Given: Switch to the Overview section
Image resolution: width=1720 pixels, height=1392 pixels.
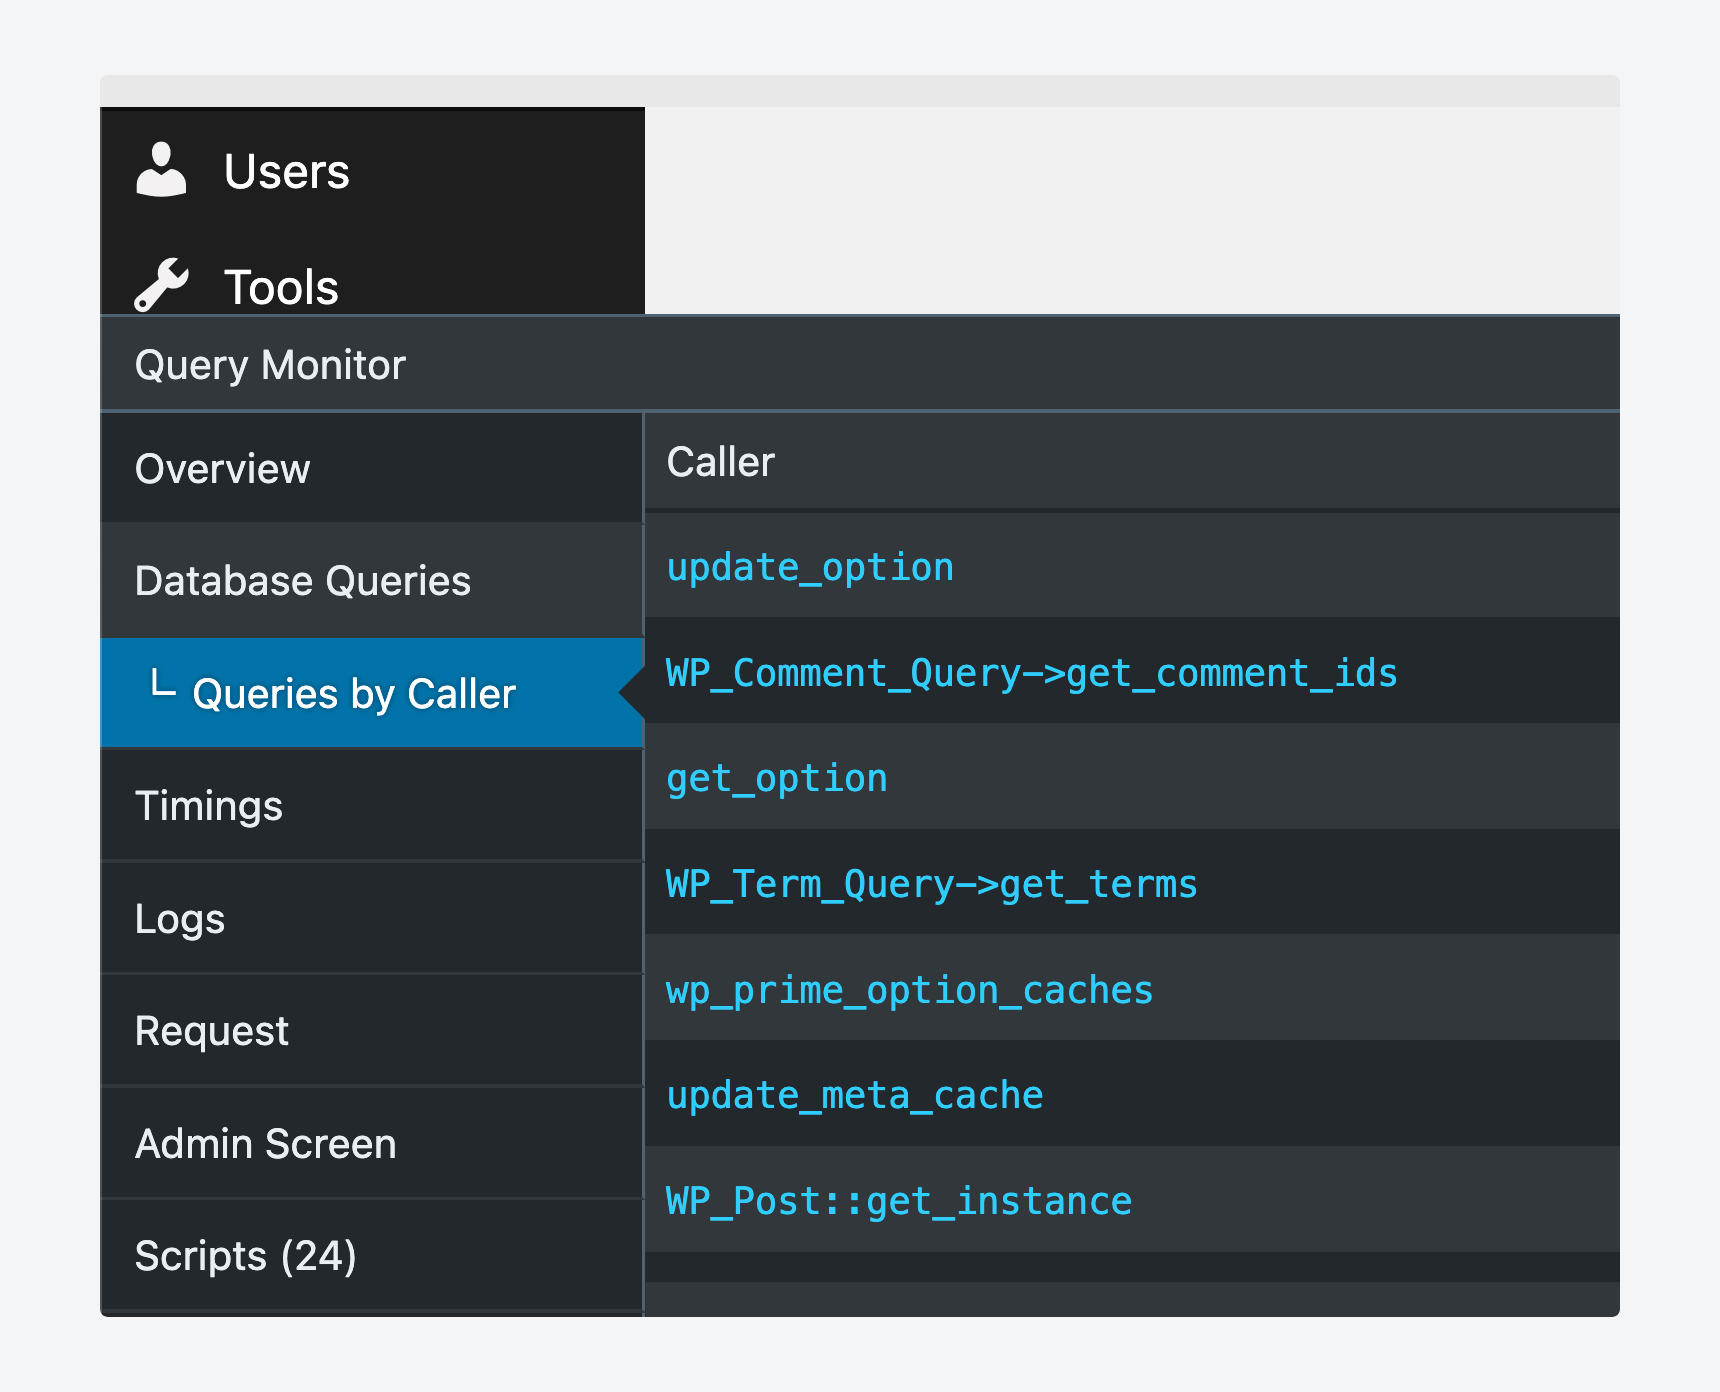Looking at the screenshot, I should (x=222, y=469).
